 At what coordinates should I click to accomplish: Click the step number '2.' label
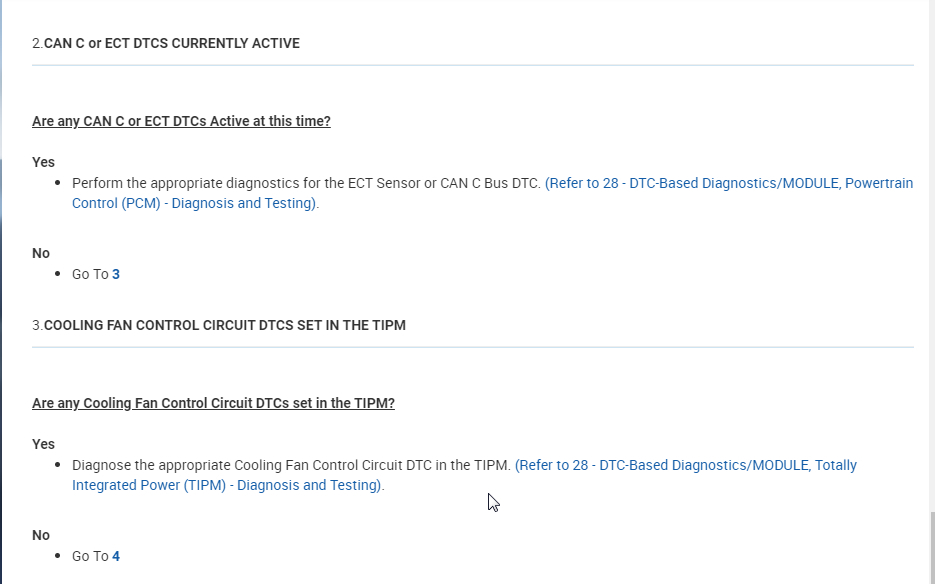click(37, 43)
